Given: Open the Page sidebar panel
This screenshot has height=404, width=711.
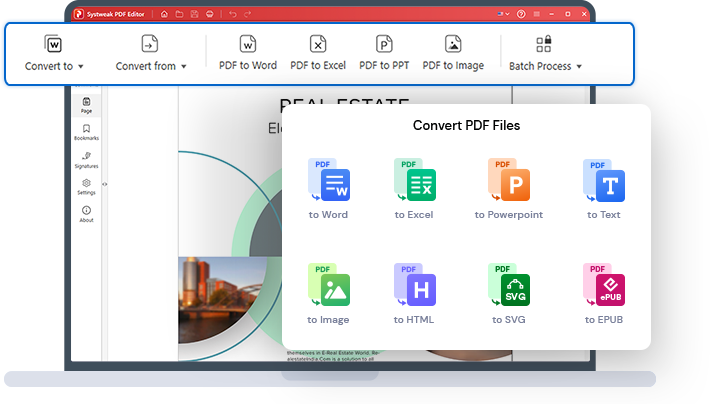Looking at the screenshot, I should click(x=86, y=105).
